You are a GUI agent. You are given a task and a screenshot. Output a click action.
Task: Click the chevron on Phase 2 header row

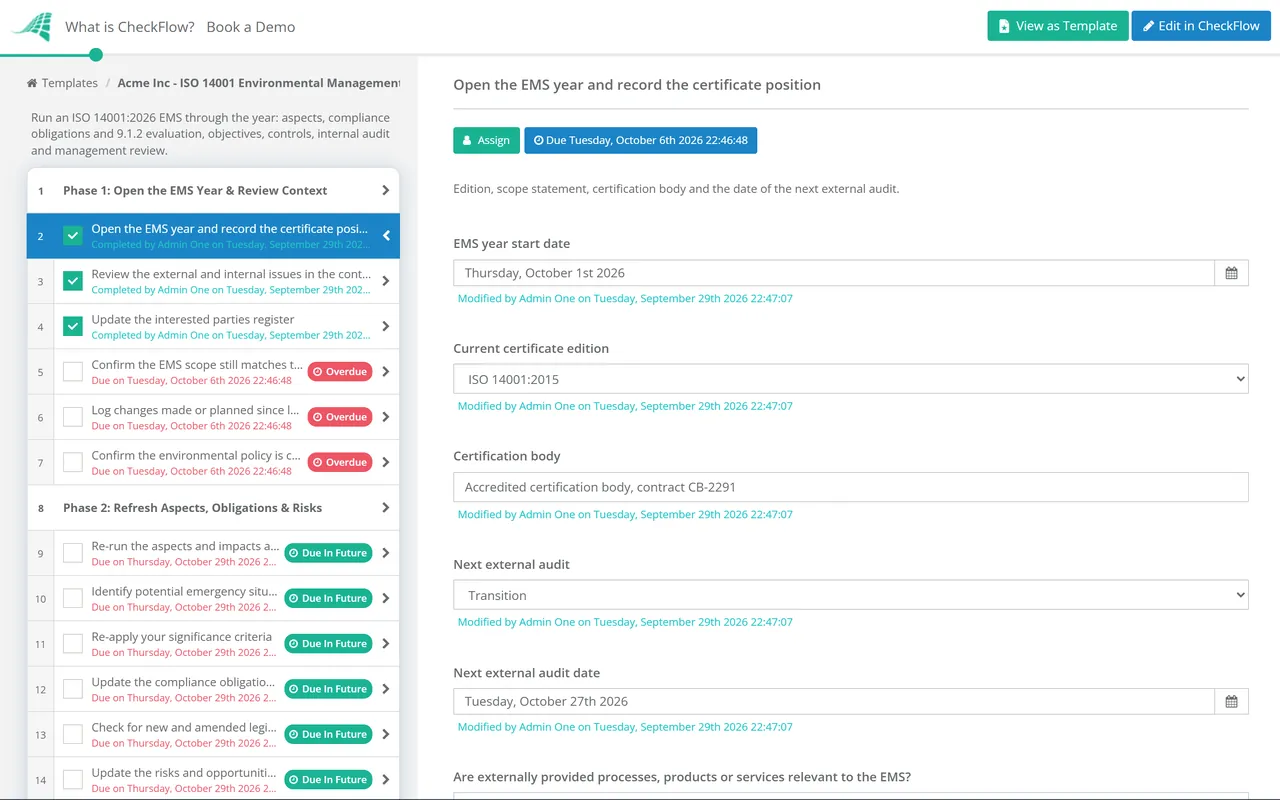[x=386, y=508]
